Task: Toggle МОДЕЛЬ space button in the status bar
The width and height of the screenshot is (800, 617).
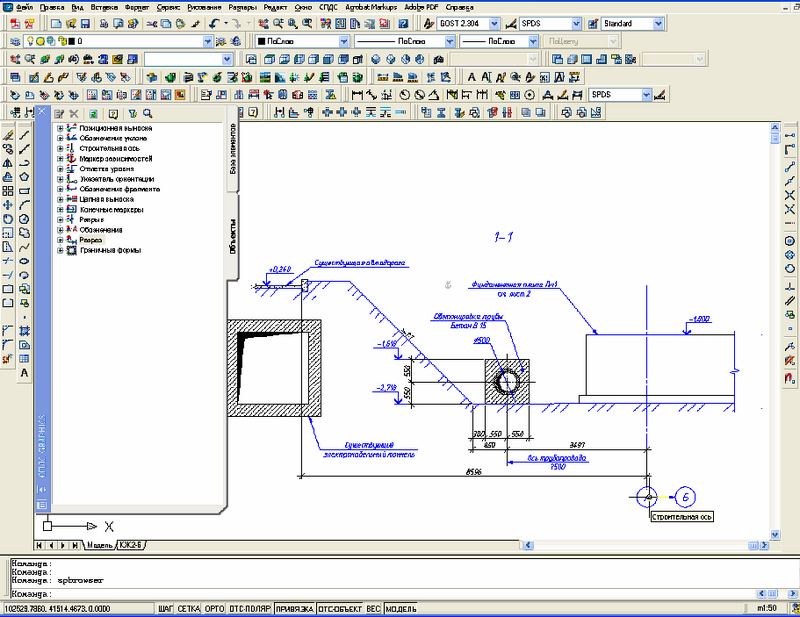Action: point(401,608)
